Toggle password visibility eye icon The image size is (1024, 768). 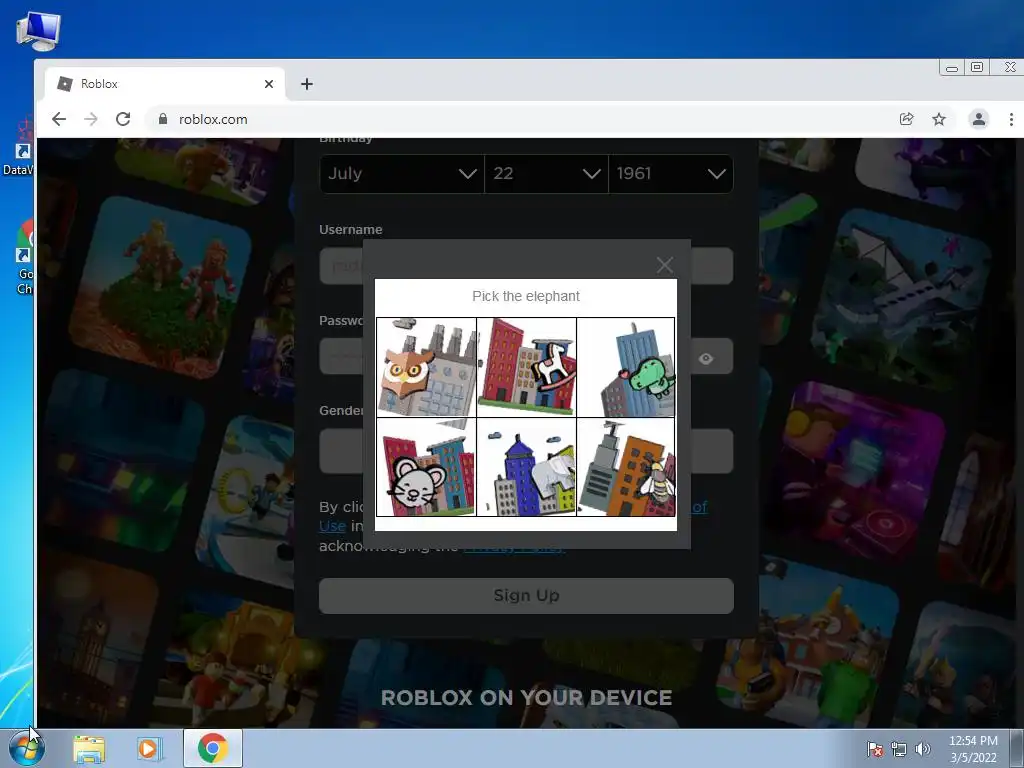tap(705, 359)
